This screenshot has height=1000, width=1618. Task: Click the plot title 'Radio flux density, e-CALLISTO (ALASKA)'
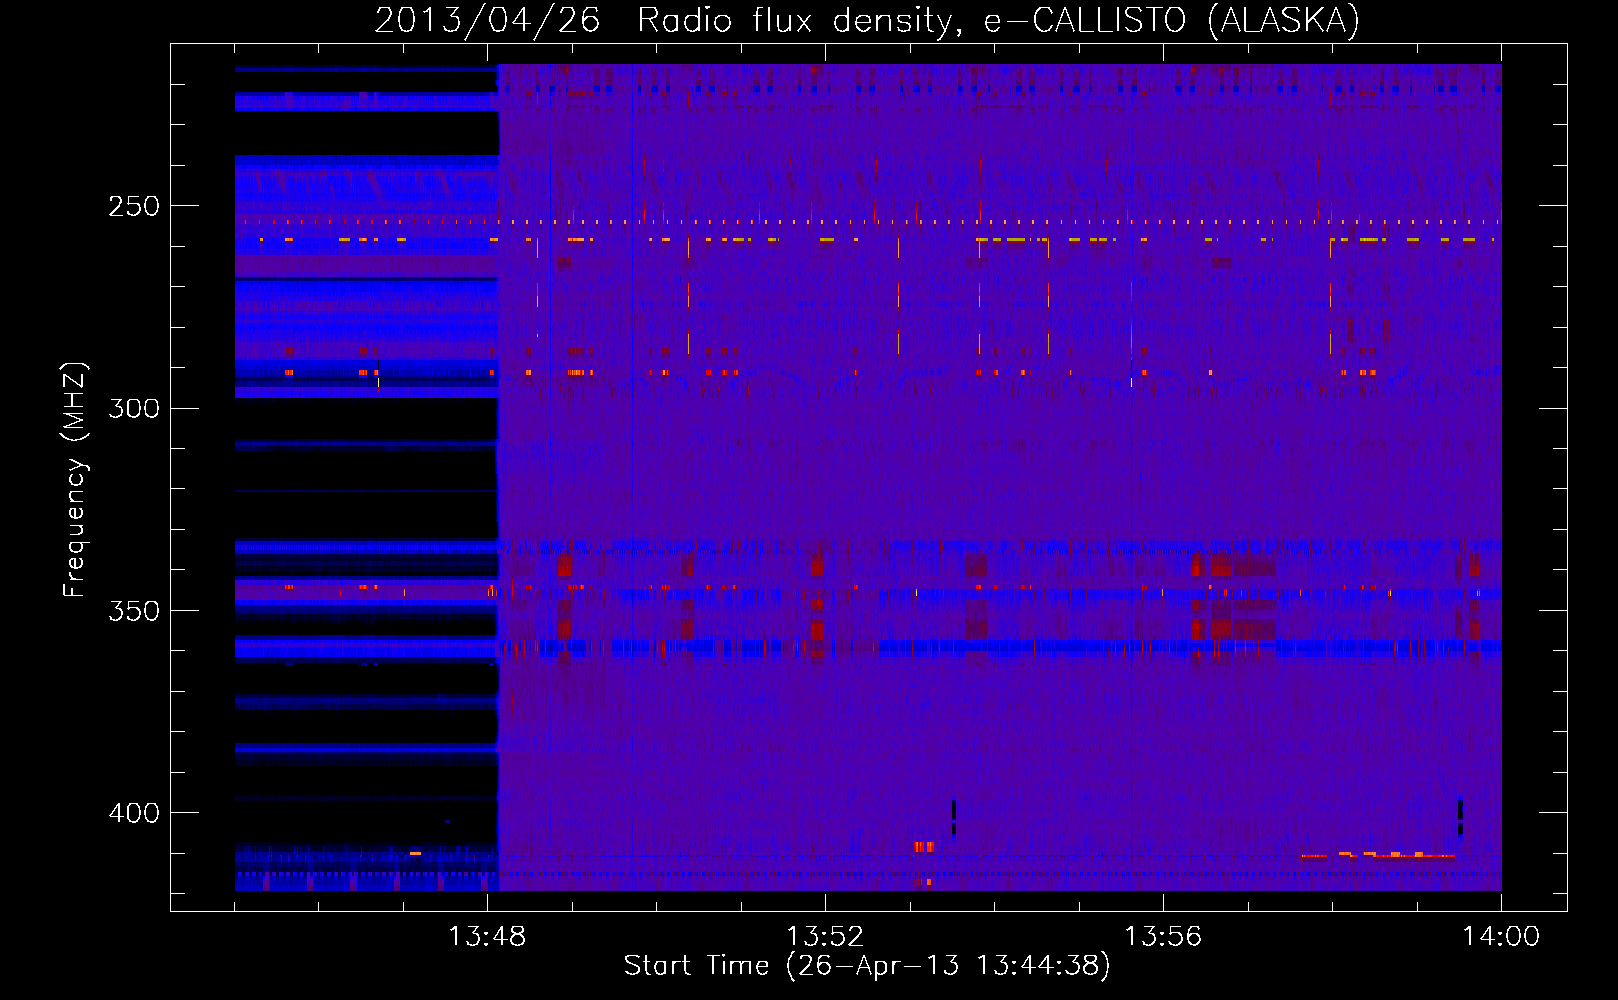[x=998, y=20]
